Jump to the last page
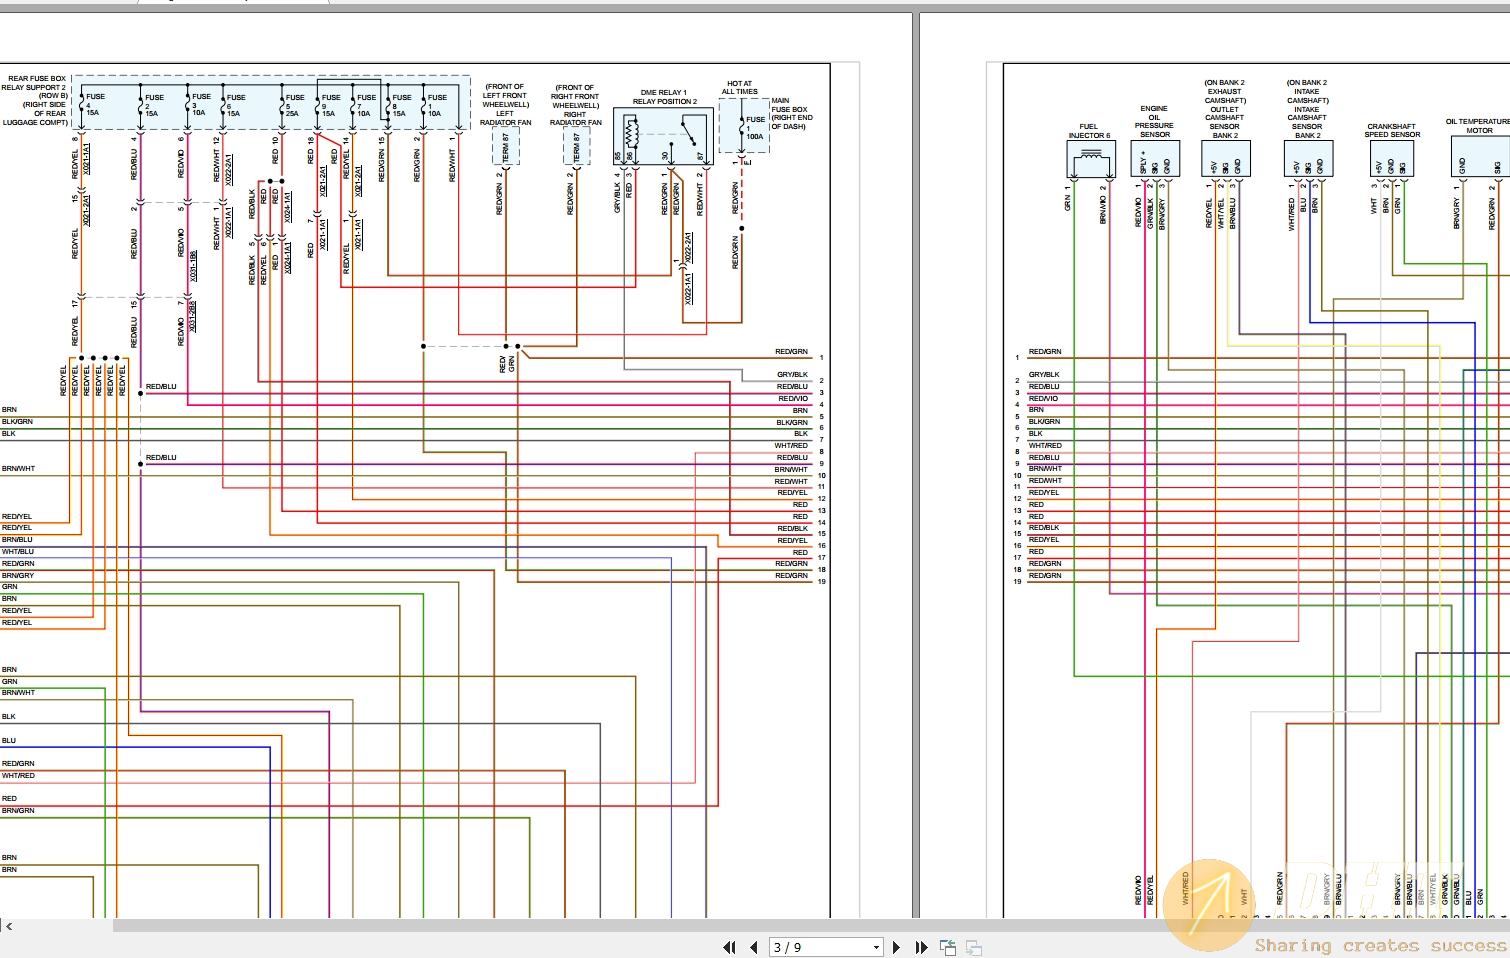The image size is (1510, 958). pos(921,947)
